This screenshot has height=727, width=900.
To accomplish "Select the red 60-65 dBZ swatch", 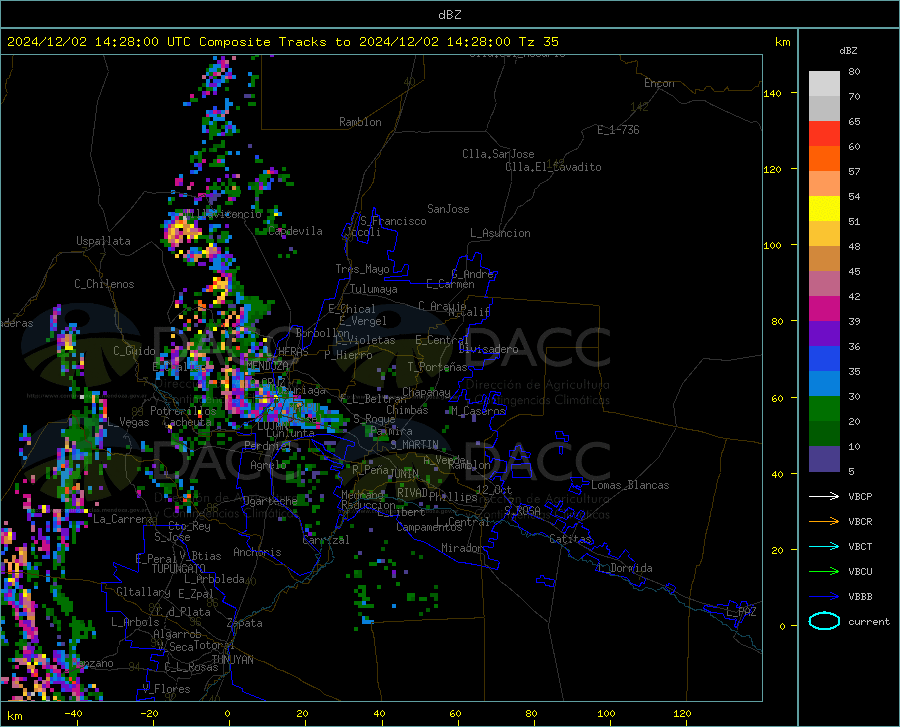I will [x=824, y=134].
